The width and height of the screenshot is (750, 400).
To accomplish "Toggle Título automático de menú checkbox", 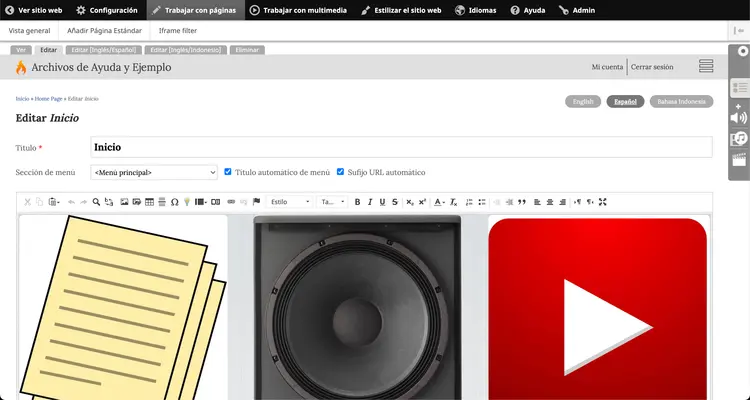I will 229,172.
